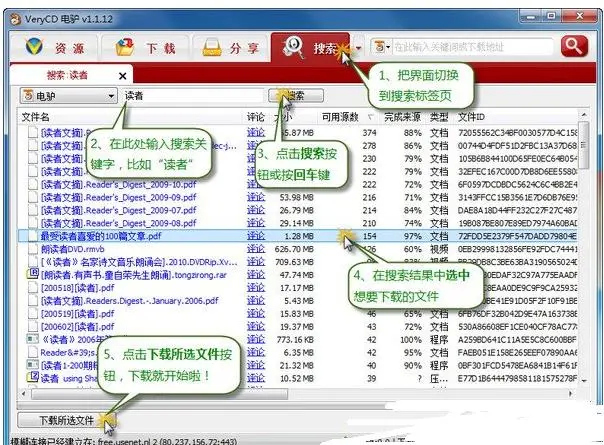Viewport: 604px width, 445px height.
Task: Open the 电驴 search source dropdown
Action: 69,96
